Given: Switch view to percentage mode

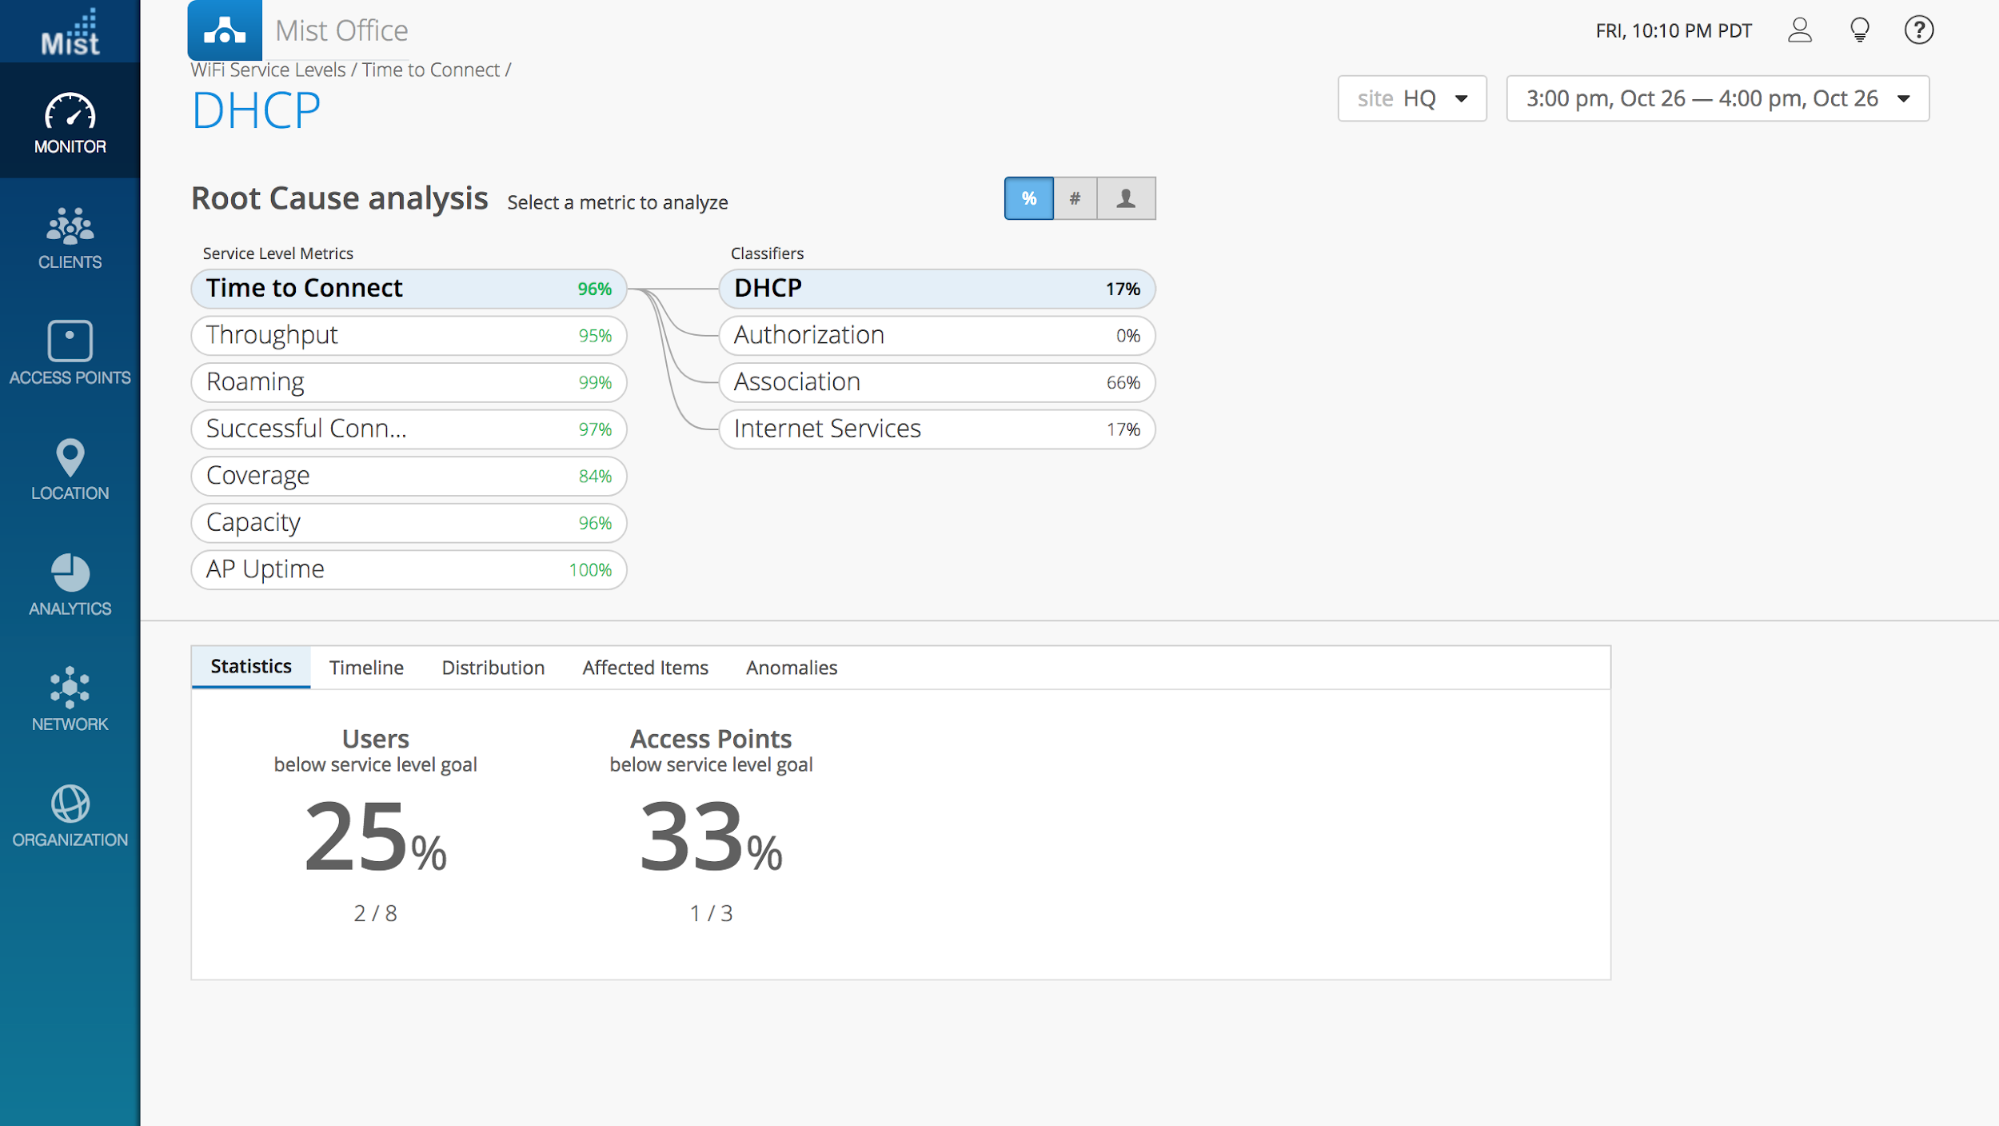Looking at the screenshot, I should pyautogui.click(x=1028, y=198).
